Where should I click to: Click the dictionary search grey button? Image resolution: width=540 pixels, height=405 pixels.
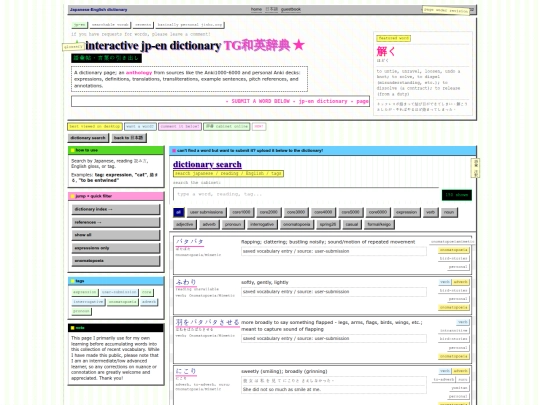pos(88,138)
